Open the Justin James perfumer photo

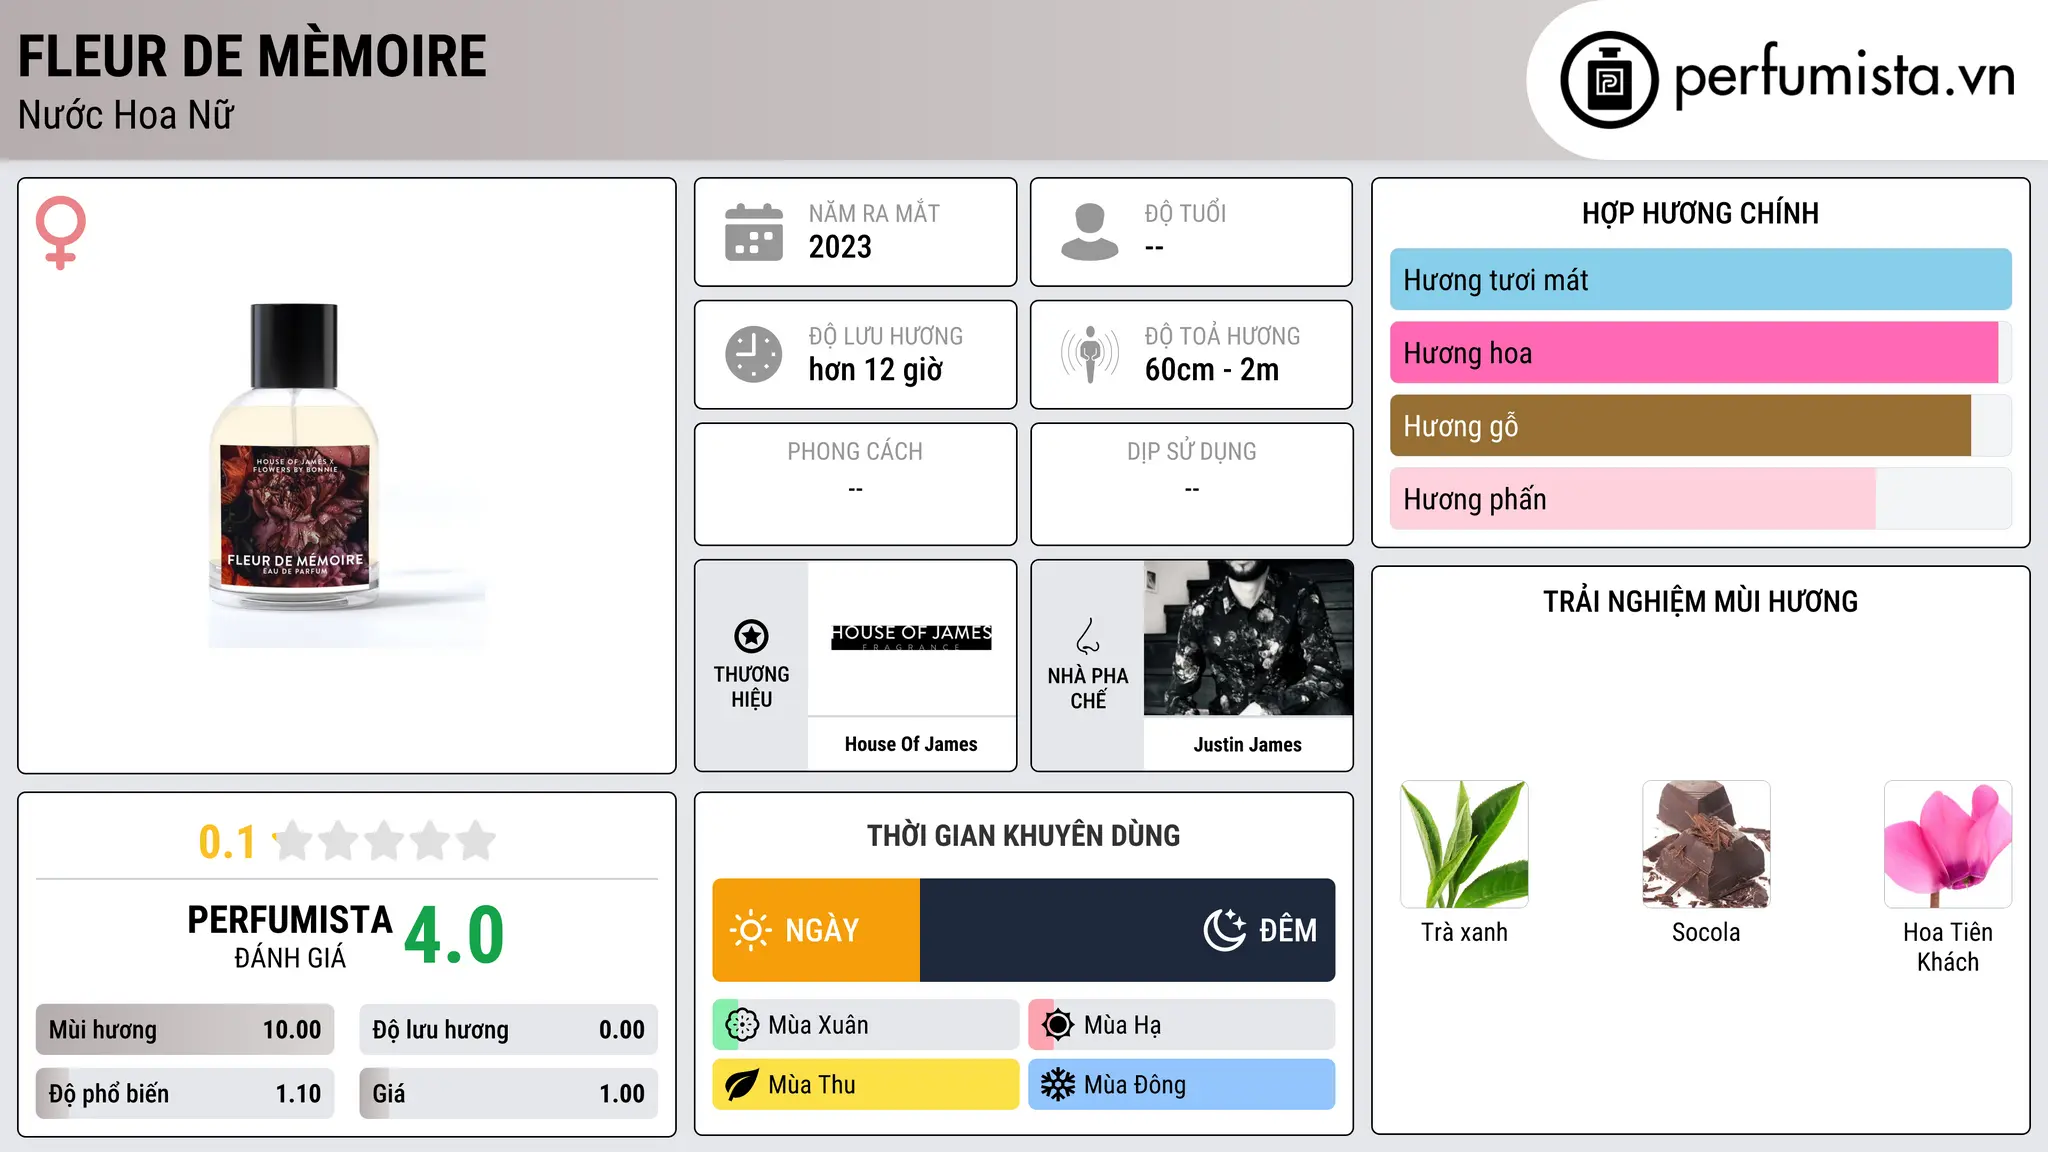click(1248, 638)
